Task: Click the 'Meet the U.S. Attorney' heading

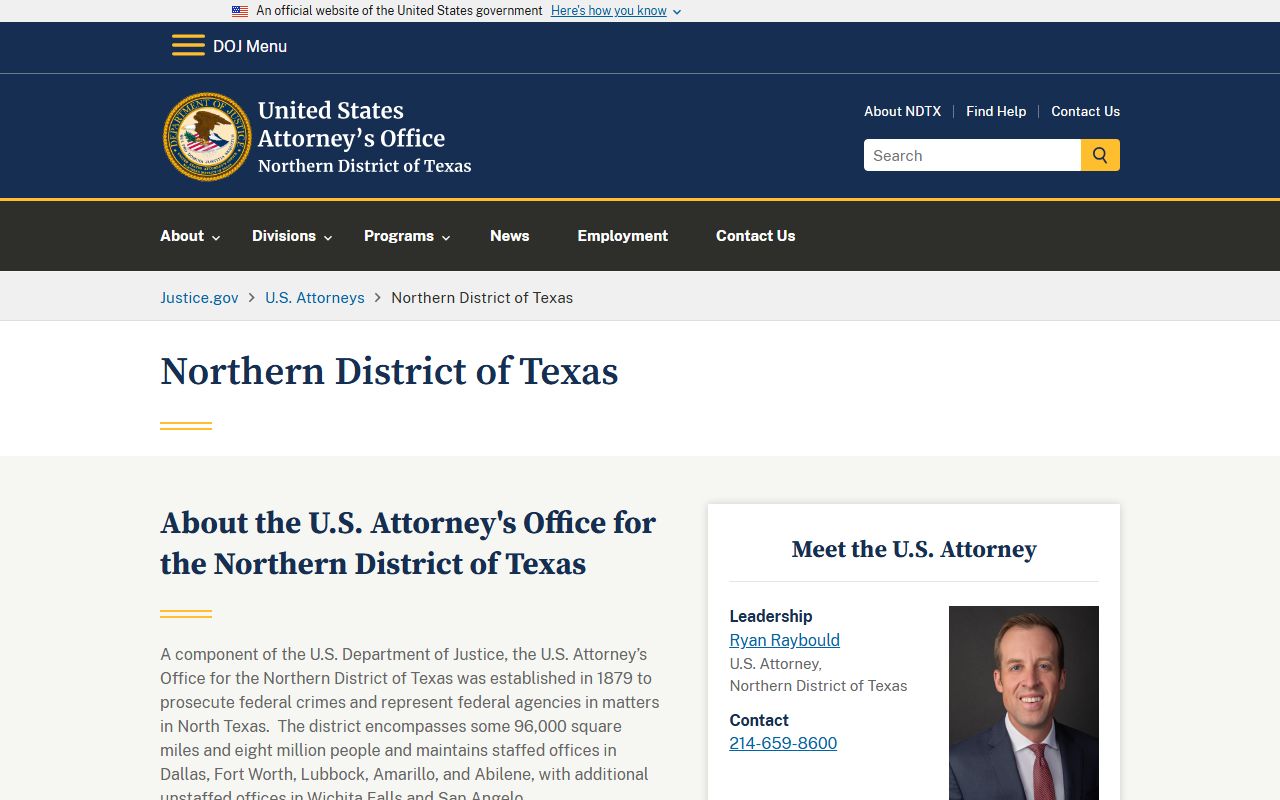Action: 914,549
